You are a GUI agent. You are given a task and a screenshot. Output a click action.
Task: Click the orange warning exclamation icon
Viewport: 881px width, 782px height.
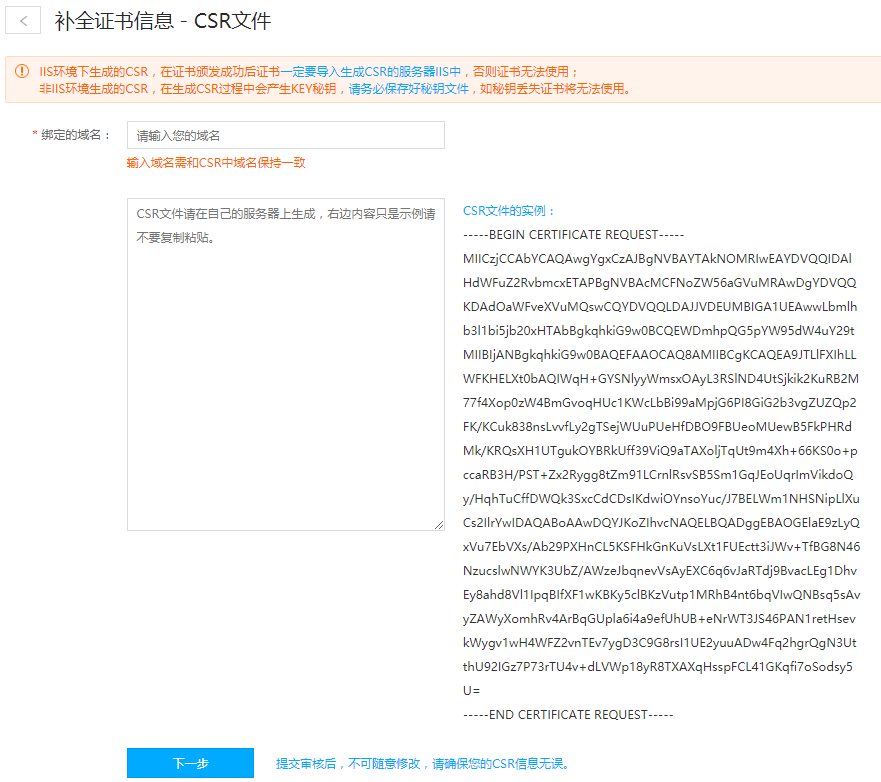point(21,71)
